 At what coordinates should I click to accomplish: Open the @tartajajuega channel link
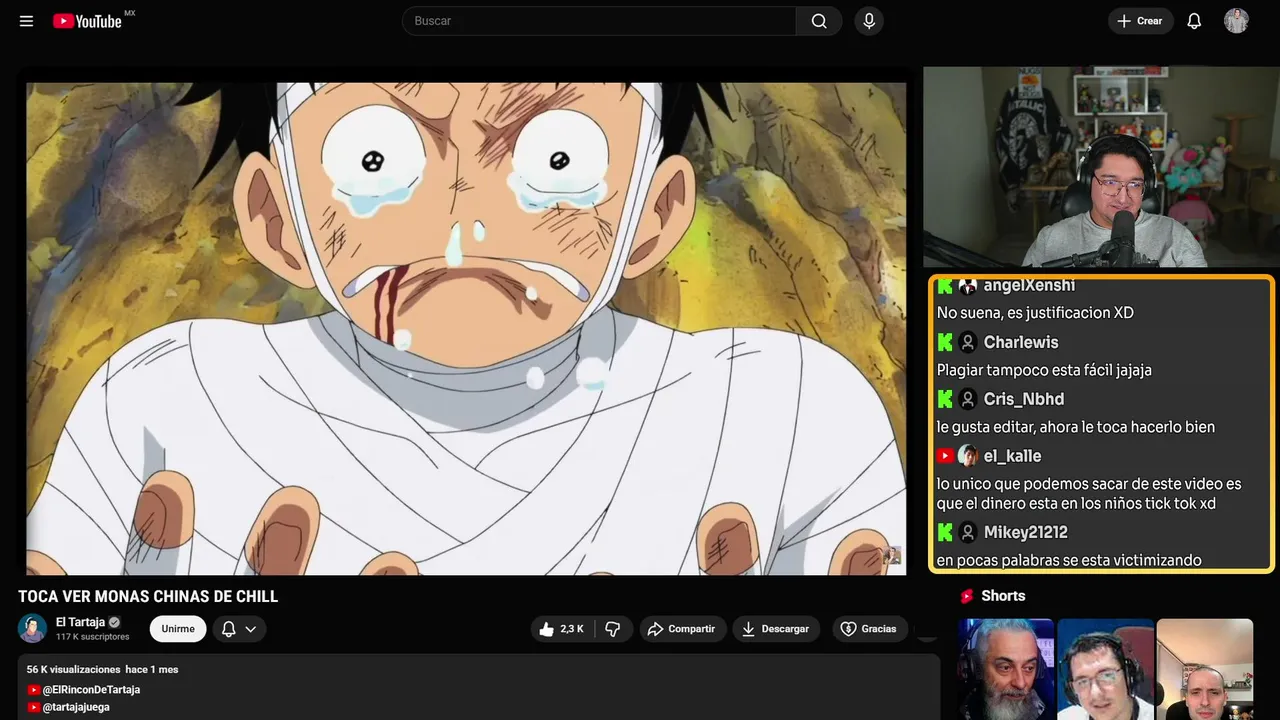click(x=76, y=707)
